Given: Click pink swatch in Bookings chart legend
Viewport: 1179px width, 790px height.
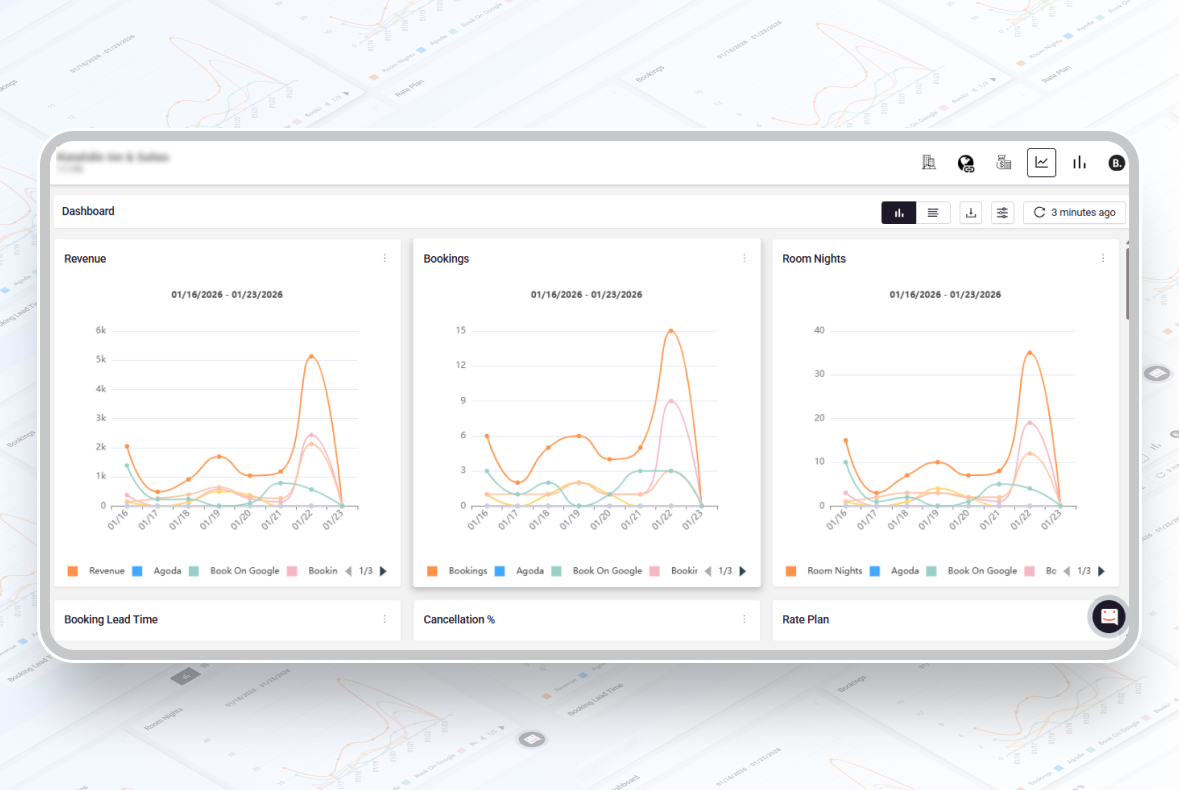Looking at the screenshot, I should (x=654, y=571).
